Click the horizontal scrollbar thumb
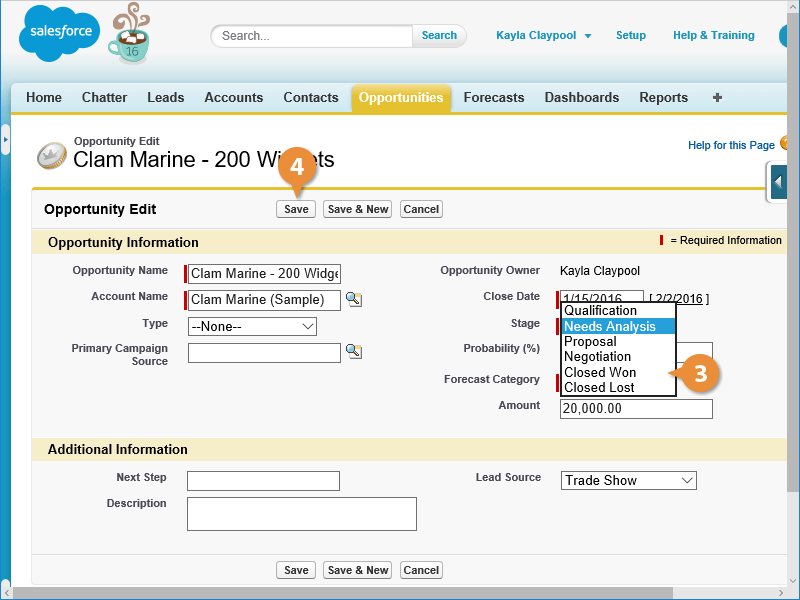This screenshot has width=800, height=600. pyautogui.click(x=343, y=593)
